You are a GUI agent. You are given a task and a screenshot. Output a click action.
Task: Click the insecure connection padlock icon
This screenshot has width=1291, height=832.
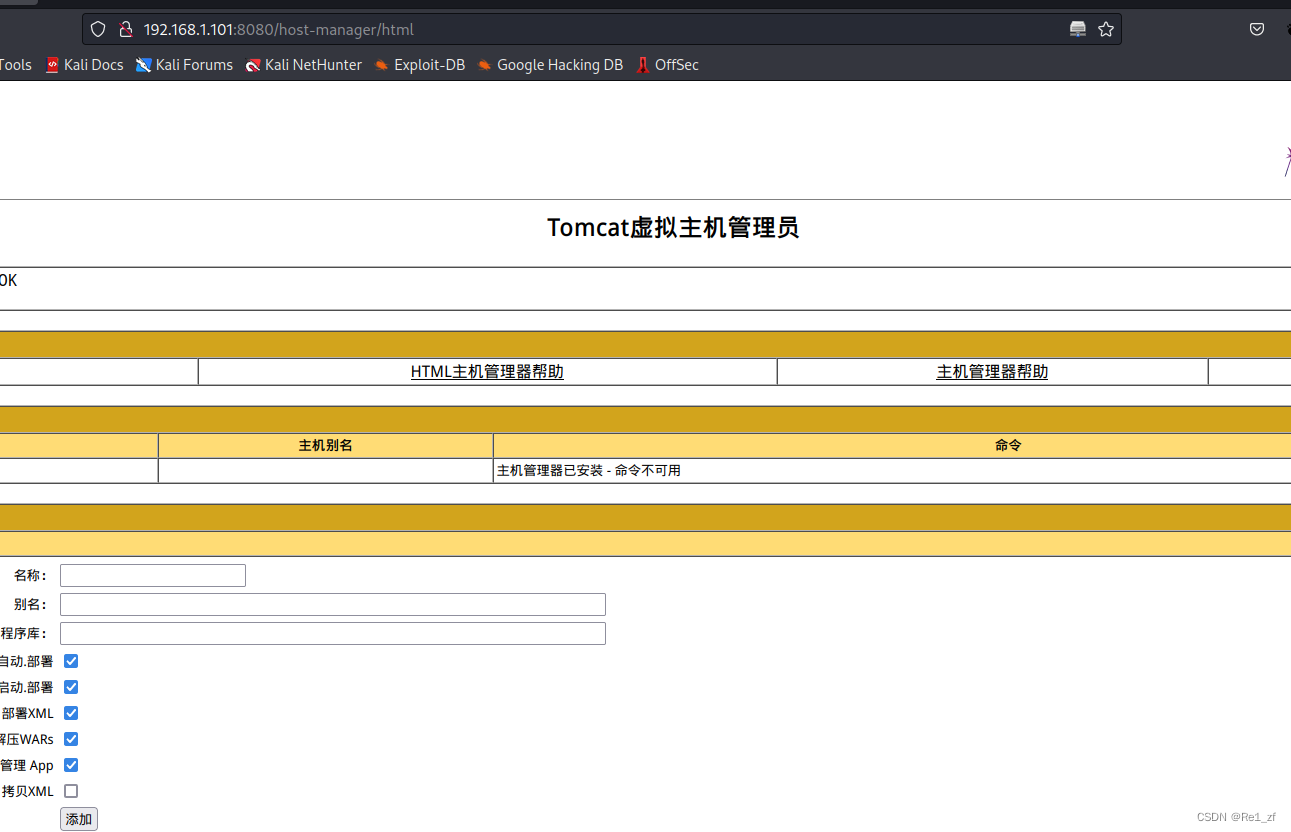tap(126, 29)
